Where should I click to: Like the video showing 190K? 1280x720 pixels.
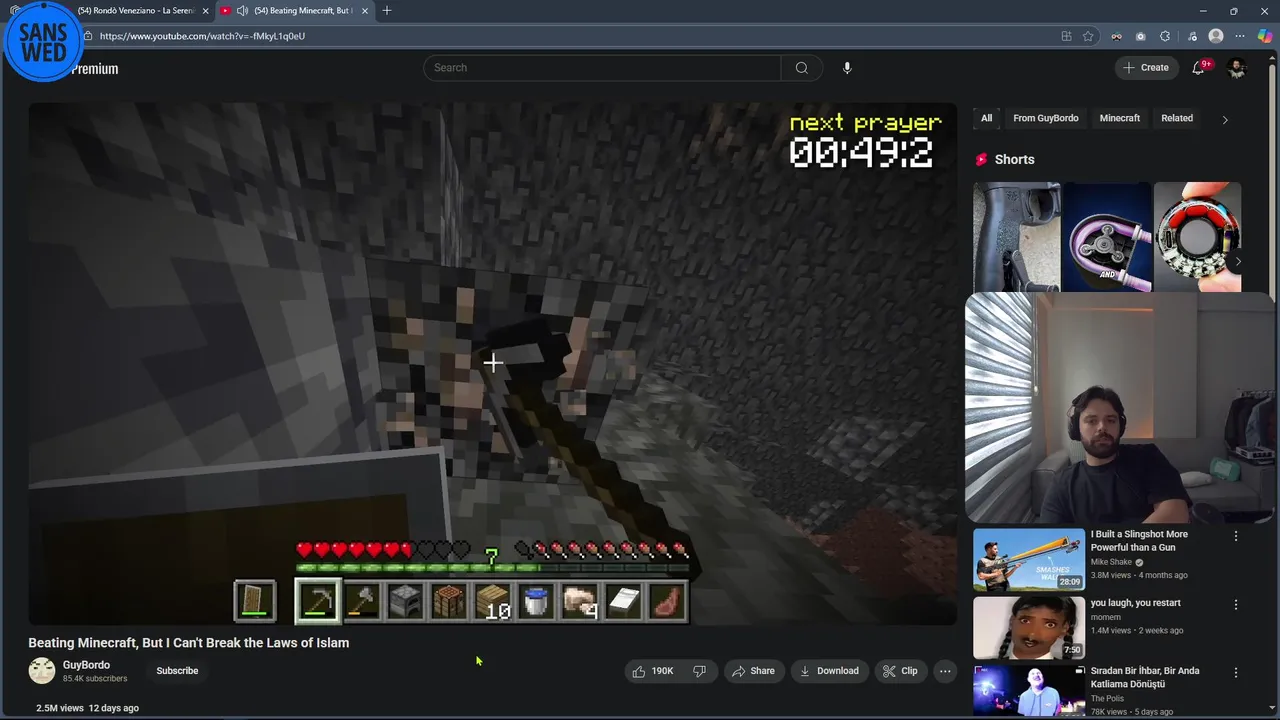click(x=653, y=671)
